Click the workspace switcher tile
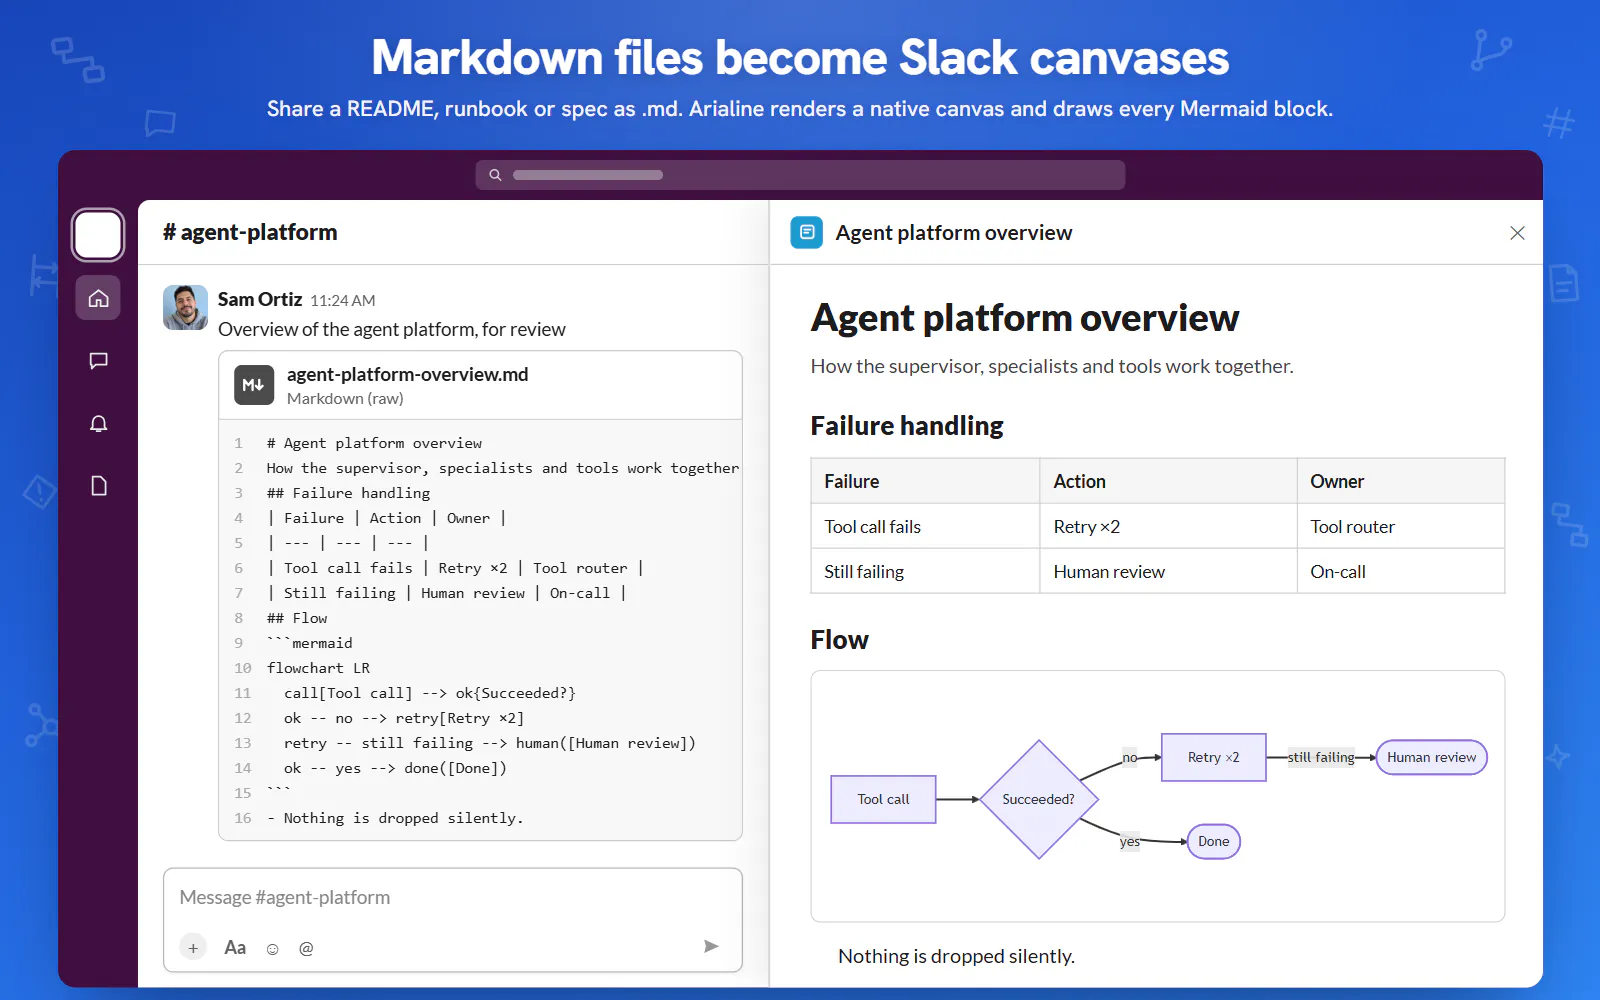The image size is (1600, 1000). click(x=98, y=235)
